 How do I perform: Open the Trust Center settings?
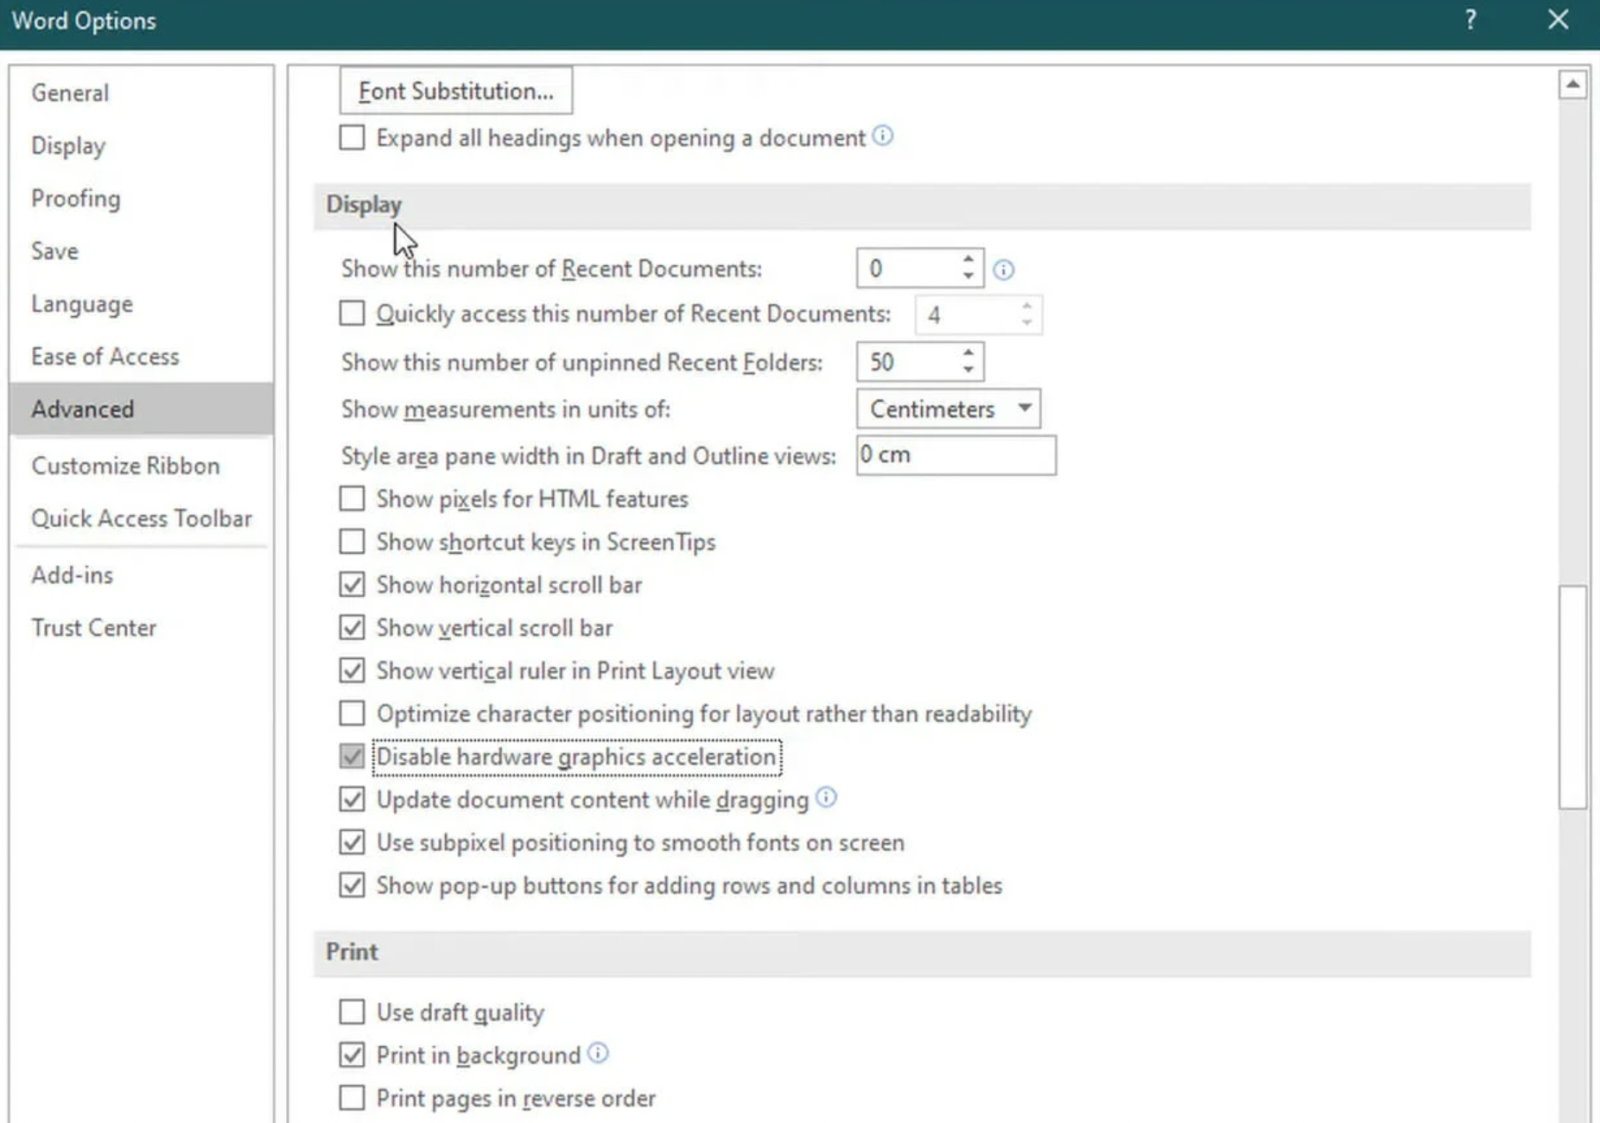pyautogui.click(x=94, y=627)
